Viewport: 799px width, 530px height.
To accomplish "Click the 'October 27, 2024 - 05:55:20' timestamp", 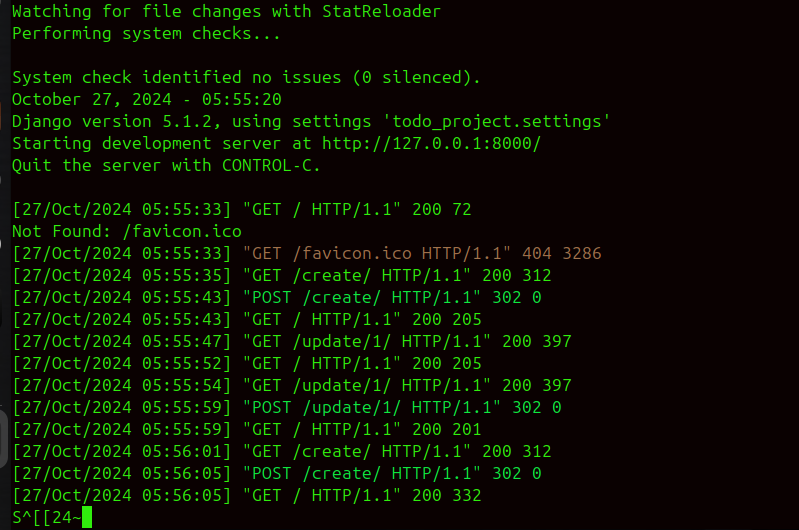I will (147, 99).
